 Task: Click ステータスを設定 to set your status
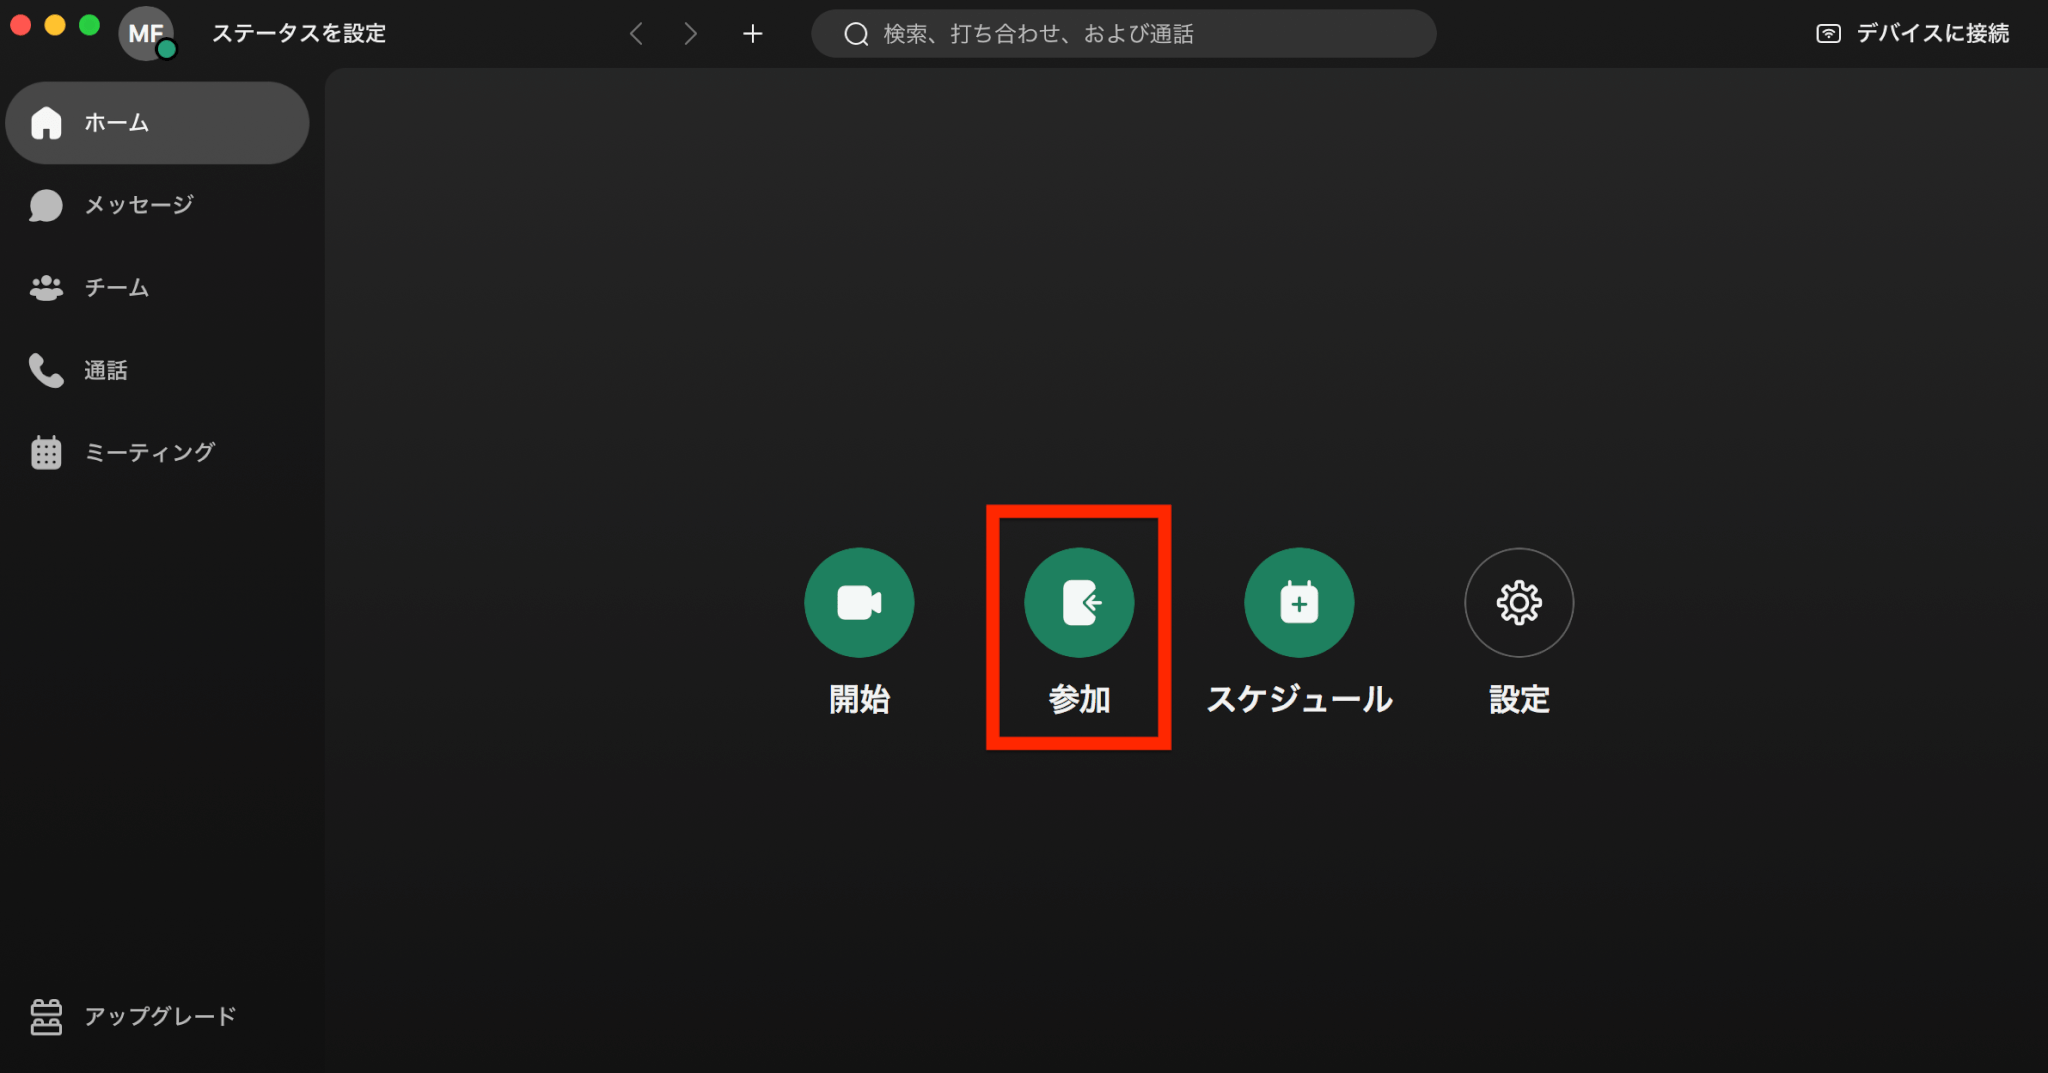coord(297,33)
